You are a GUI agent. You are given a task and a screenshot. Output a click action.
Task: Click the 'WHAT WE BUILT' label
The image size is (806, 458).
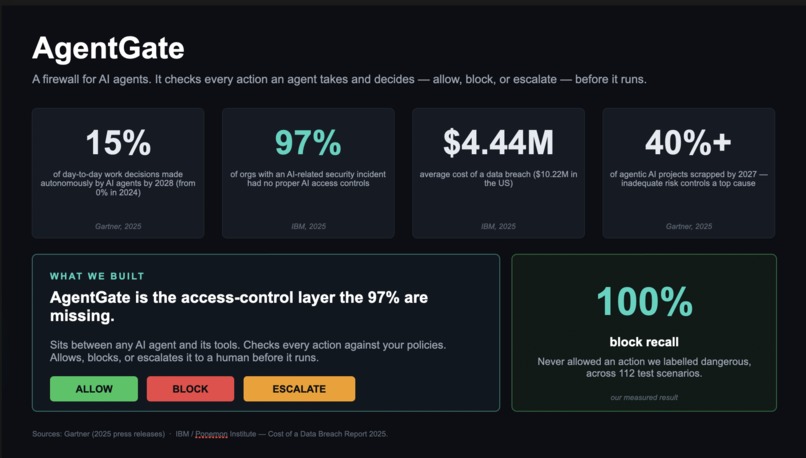coord(97,276)
